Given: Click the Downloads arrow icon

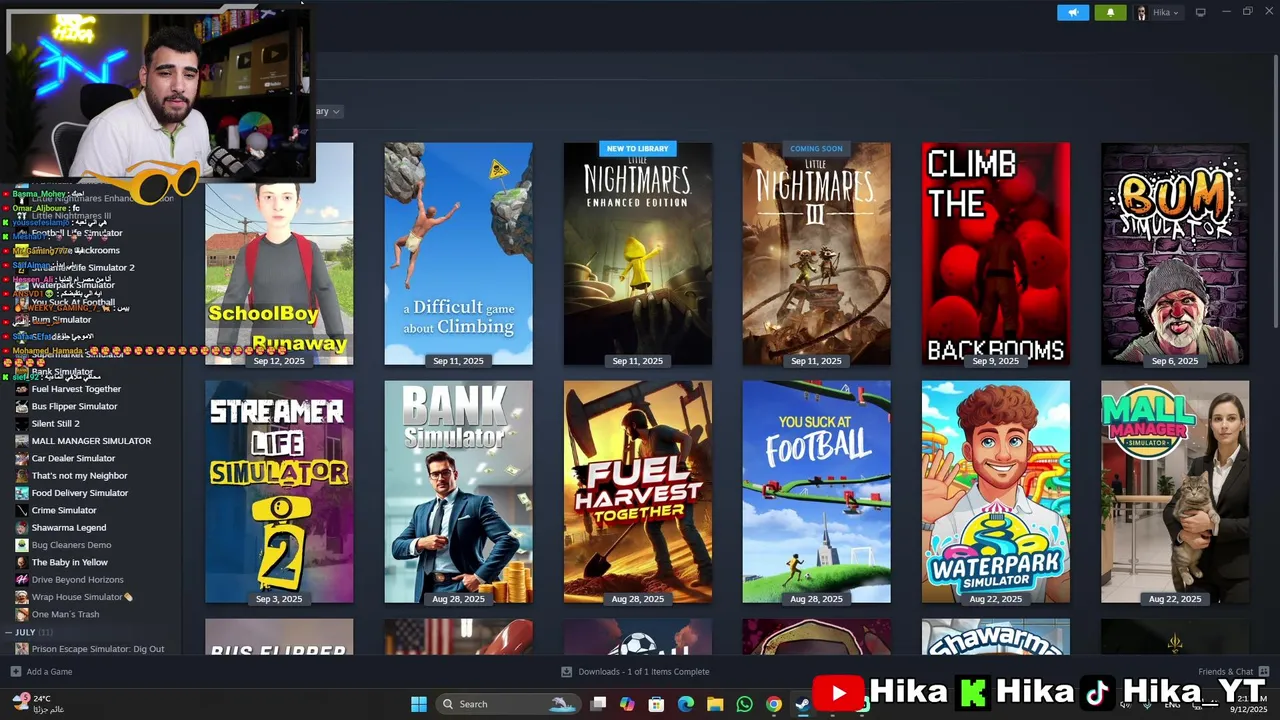Looking at the screenshot, I should [x=566, y=672].
